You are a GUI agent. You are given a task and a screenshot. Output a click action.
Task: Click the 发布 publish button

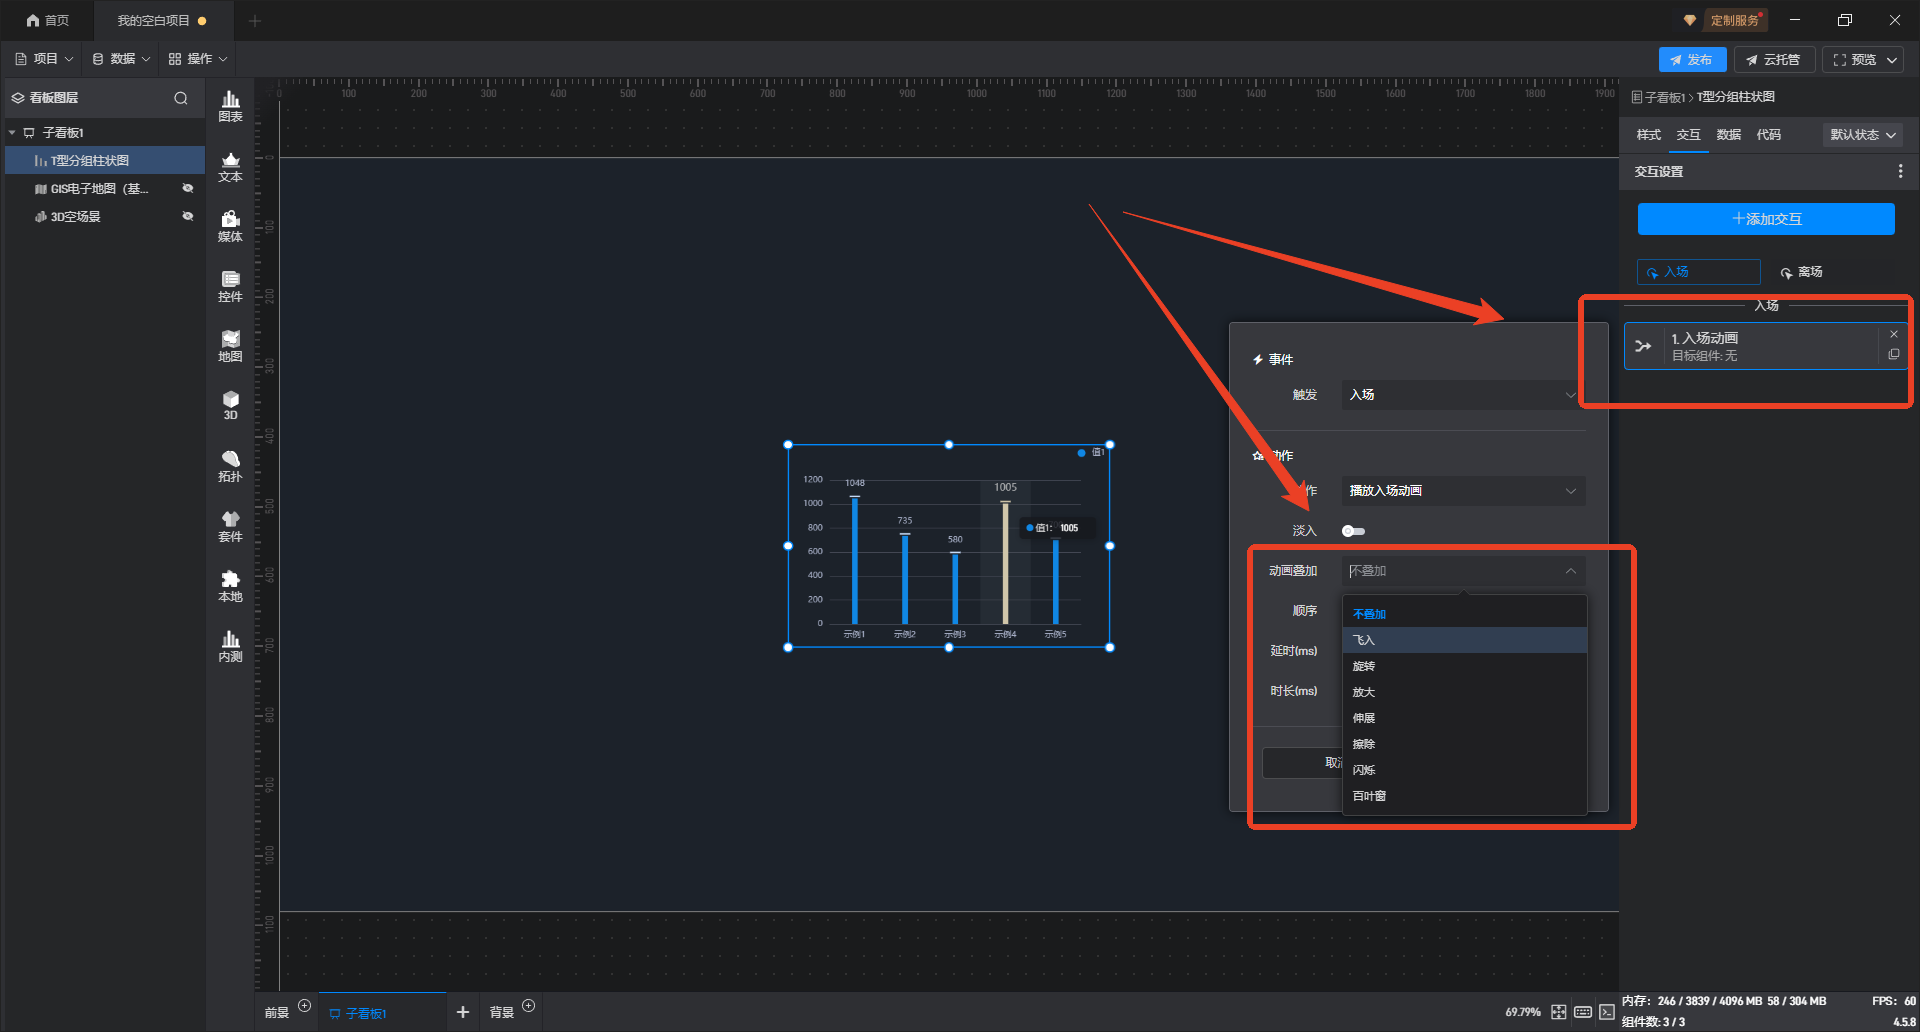[1691, 60]
